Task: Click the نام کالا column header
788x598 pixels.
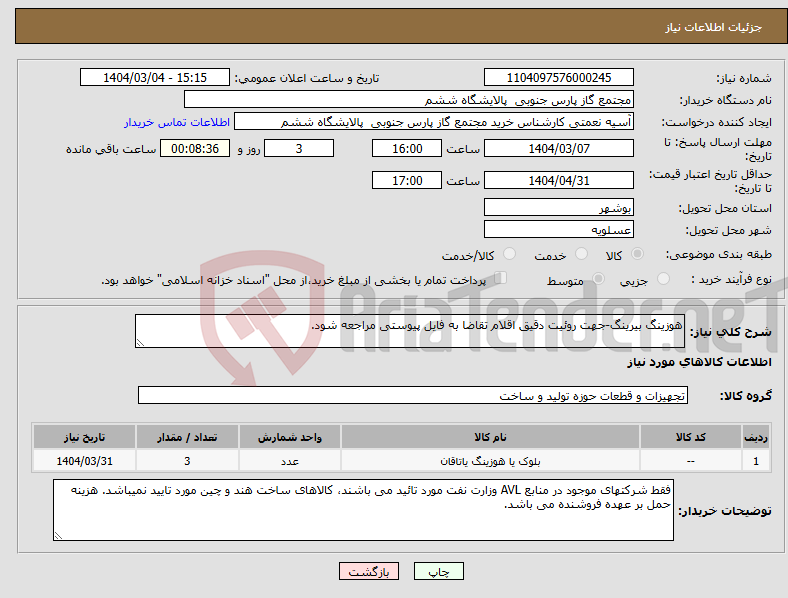Action: point(490,437)
